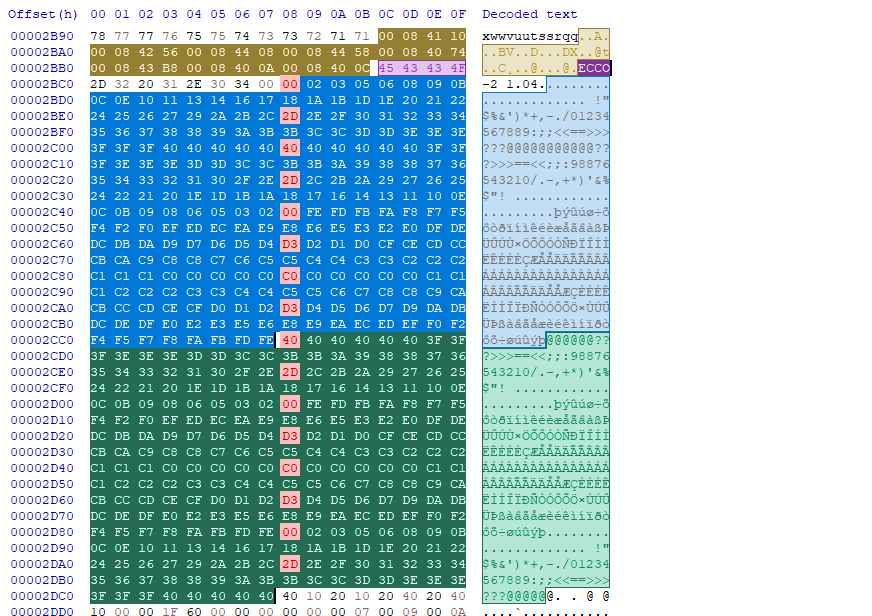Select the 00002B90 offset row label
Screen dimensions: 872x616
point(42,36)
